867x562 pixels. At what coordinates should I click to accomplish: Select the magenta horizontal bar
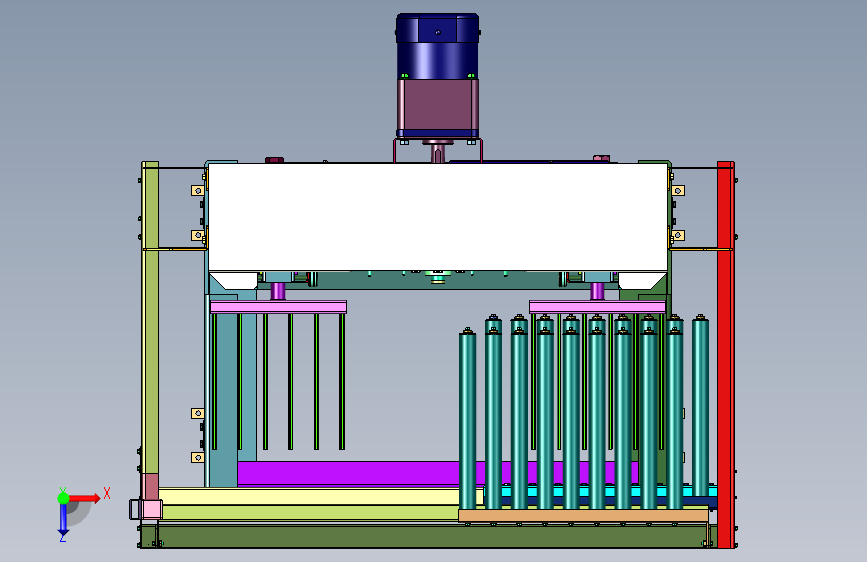(348, 473)
